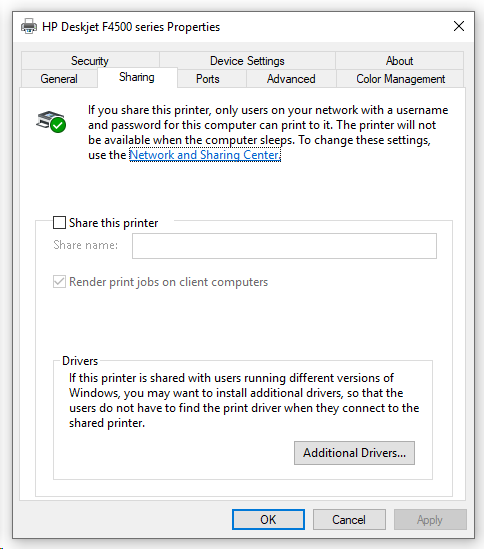Open Additional Drivers dialog
This screenshot has height=549, width=484.
coord(354,453)
